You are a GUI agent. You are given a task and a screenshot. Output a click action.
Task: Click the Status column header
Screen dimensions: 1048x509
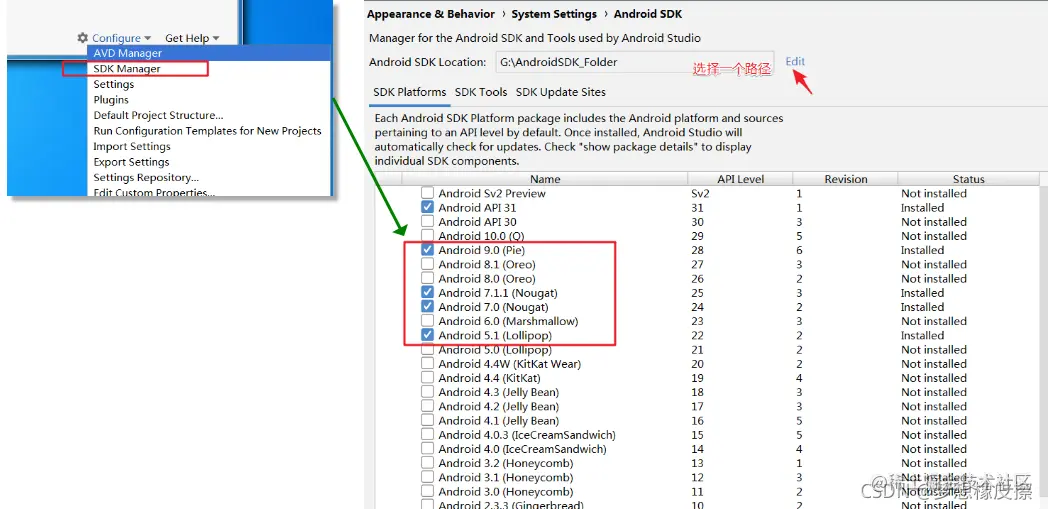(968, 179)
